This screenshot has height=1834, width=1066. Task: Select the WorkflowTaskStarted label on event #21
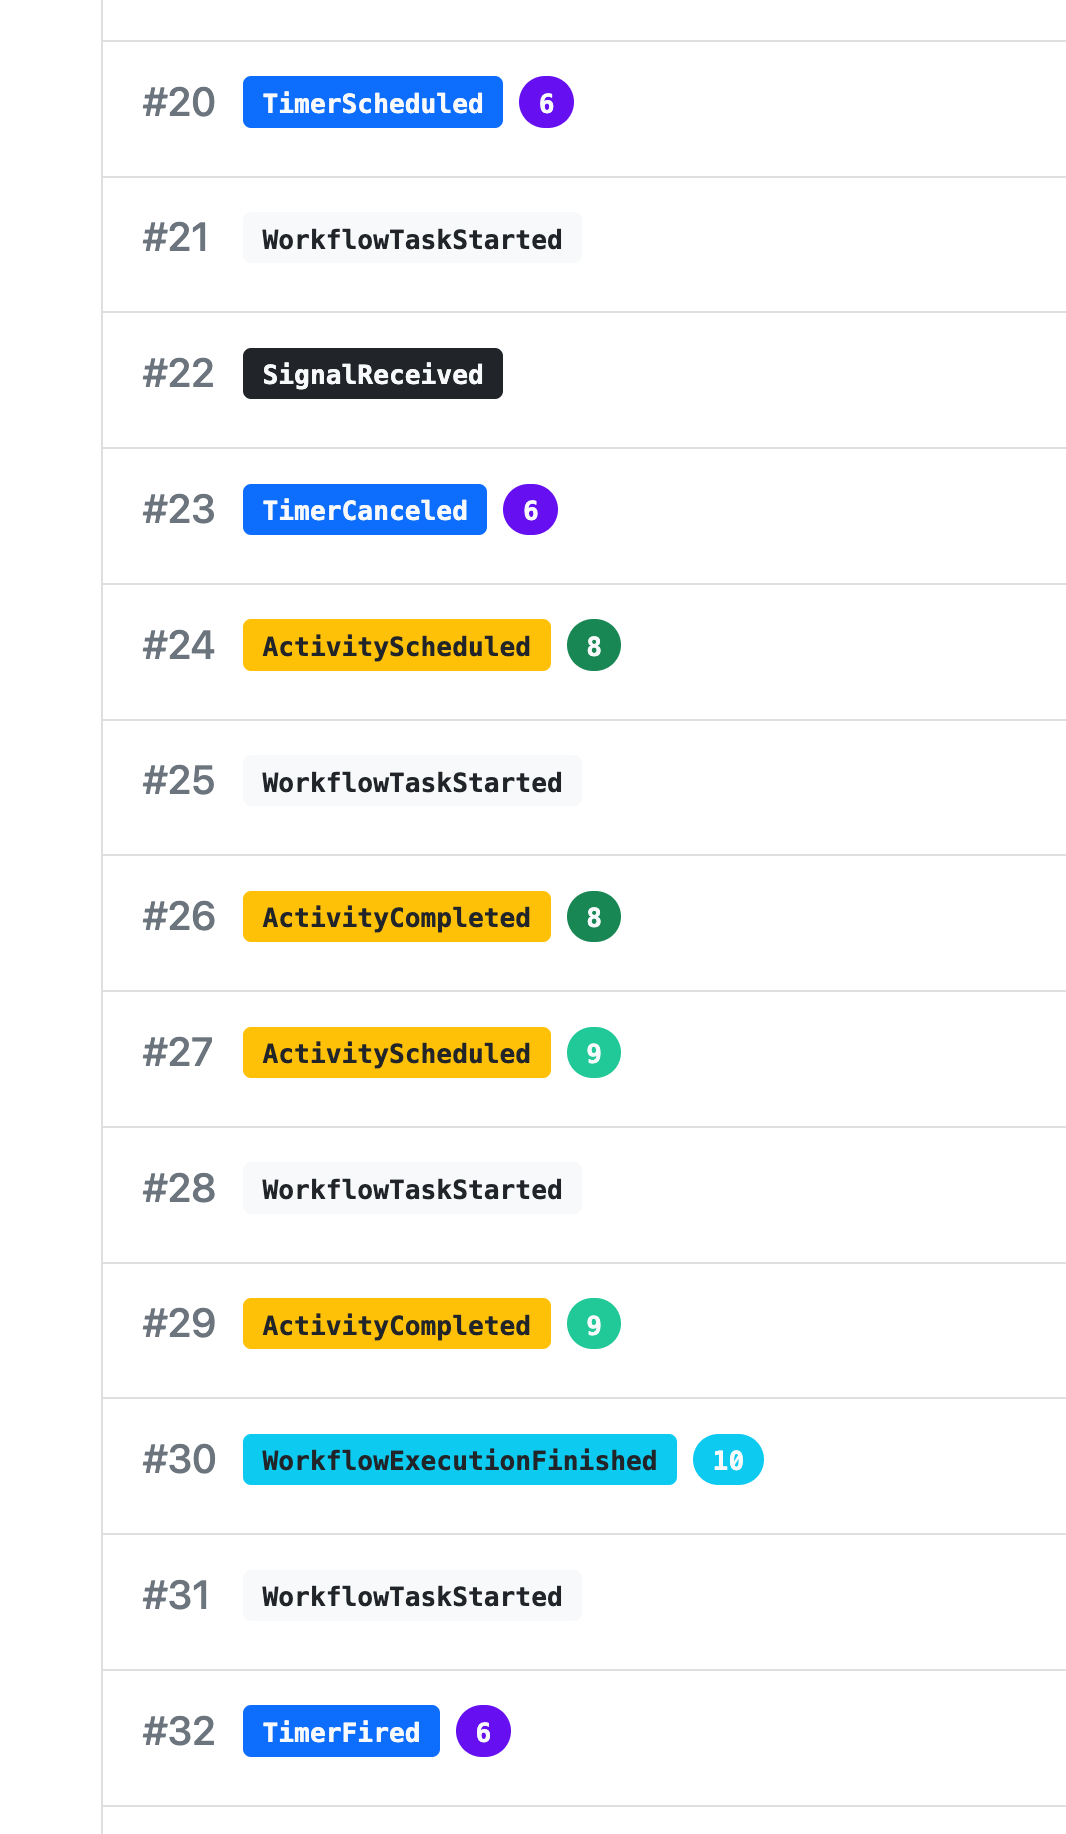412,237
